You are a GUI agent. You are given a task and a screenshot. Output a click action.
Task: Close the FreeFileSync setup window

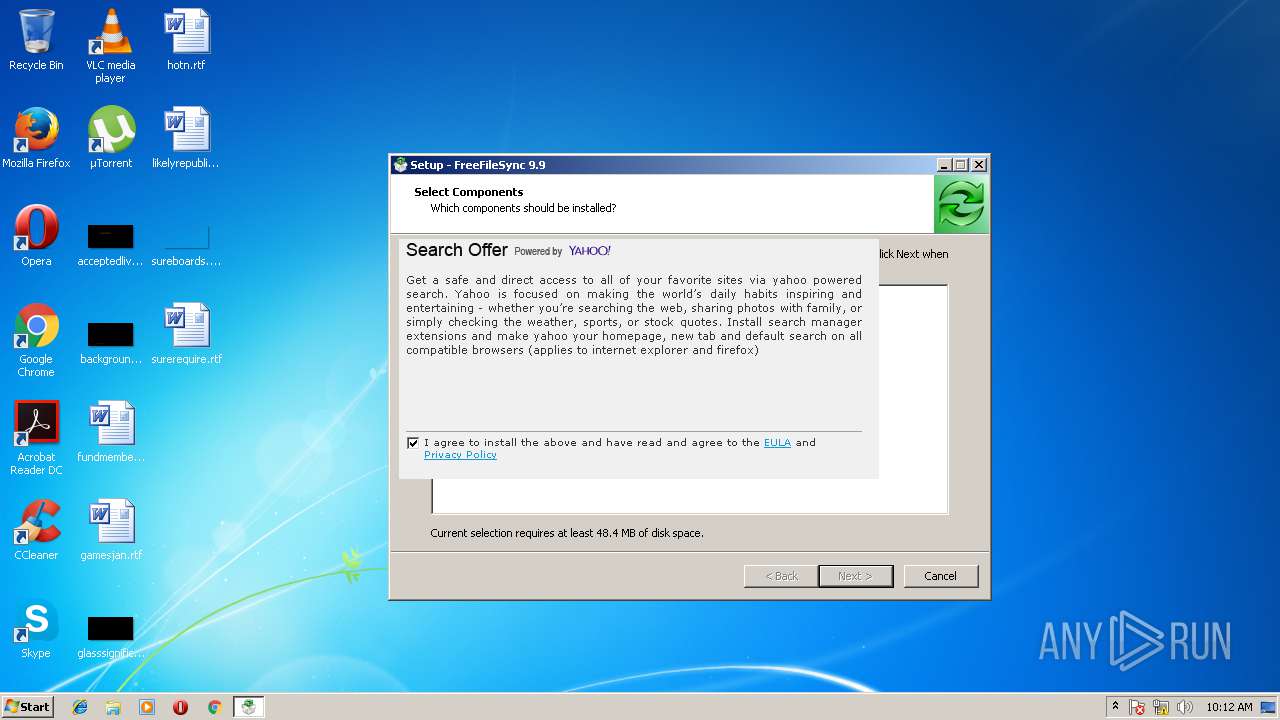coord(979,165)
